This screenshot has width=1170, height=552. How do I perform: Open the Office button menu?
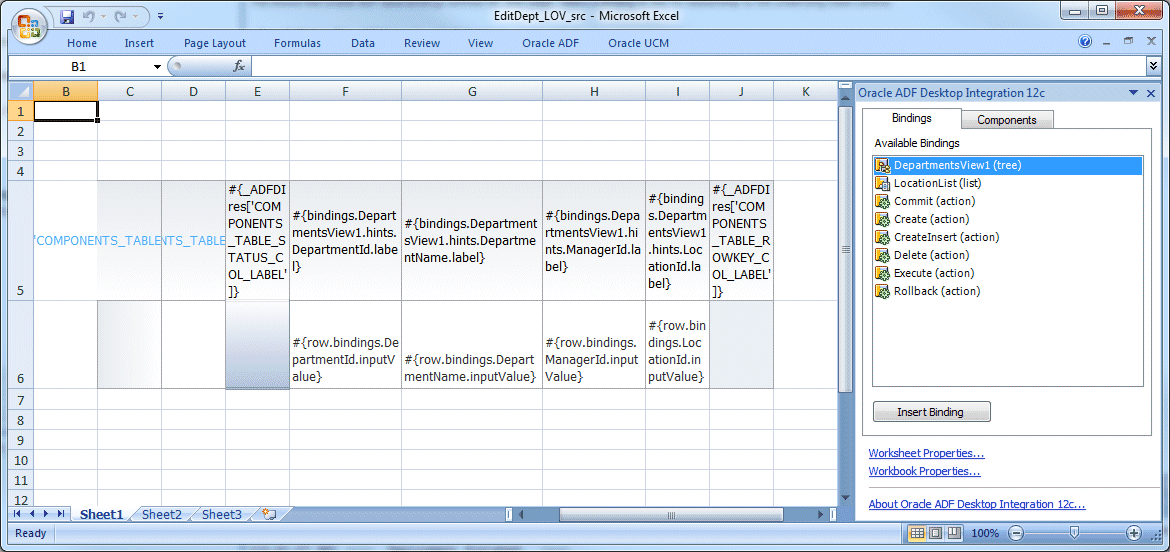(28, 26)
